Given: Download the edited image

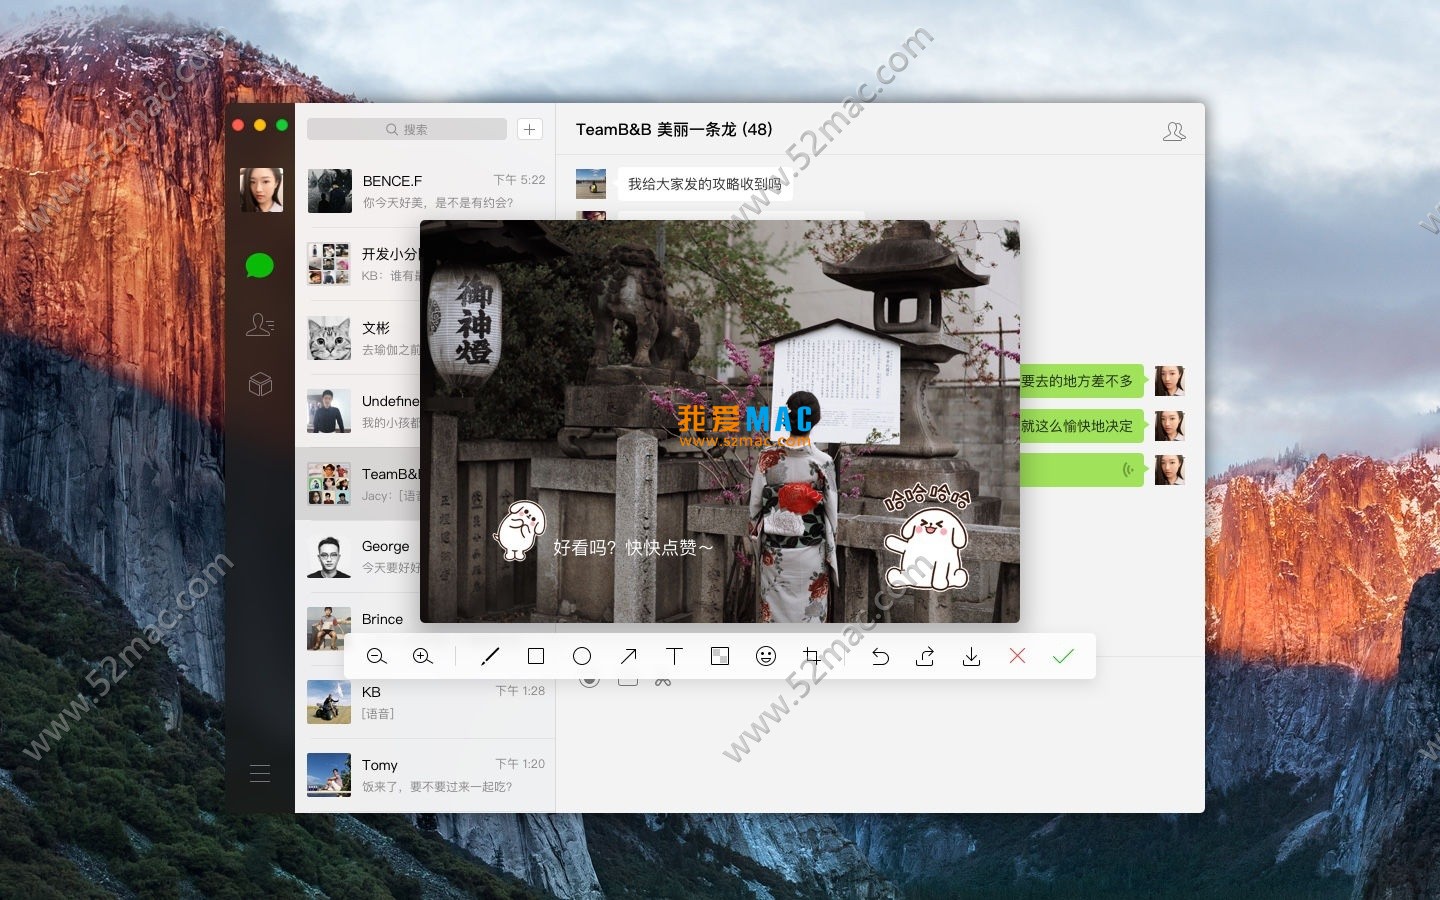Looking at the screenshot, I should [x=971, y=656].
